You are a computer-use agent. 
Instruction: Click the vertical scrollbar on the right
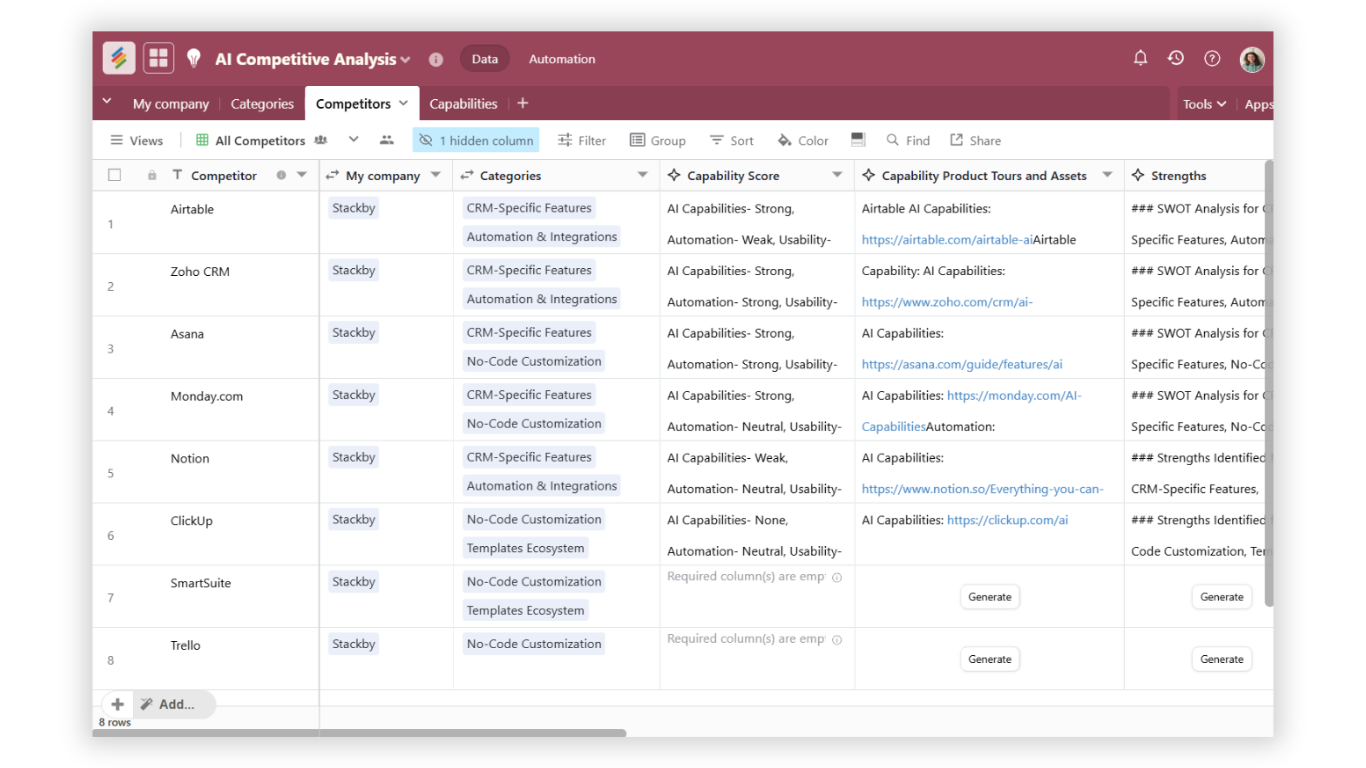[1269, 380]
